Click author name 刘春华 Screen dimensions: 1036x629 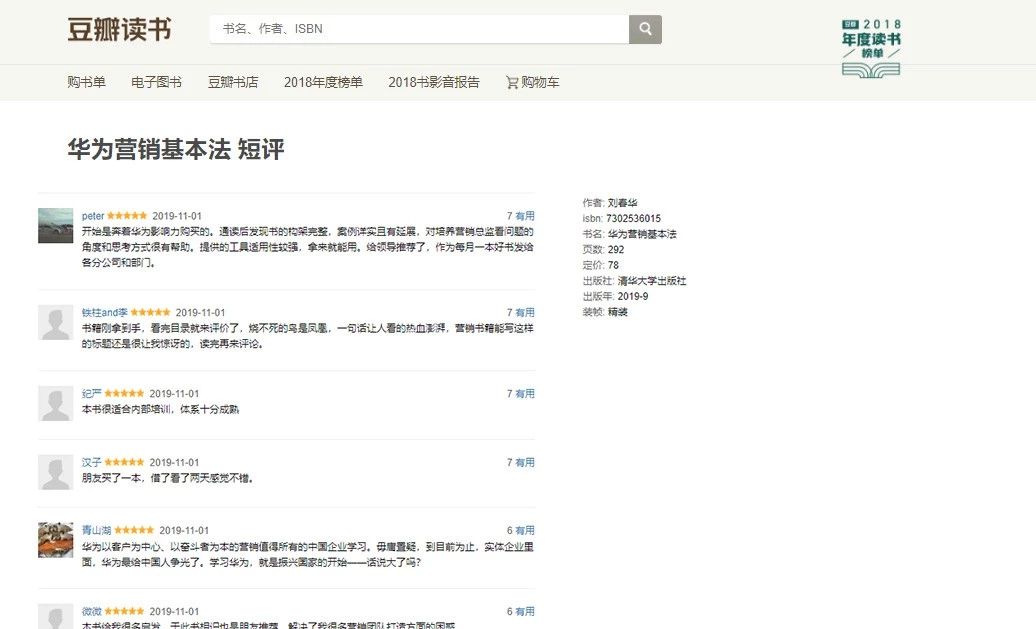622,203
